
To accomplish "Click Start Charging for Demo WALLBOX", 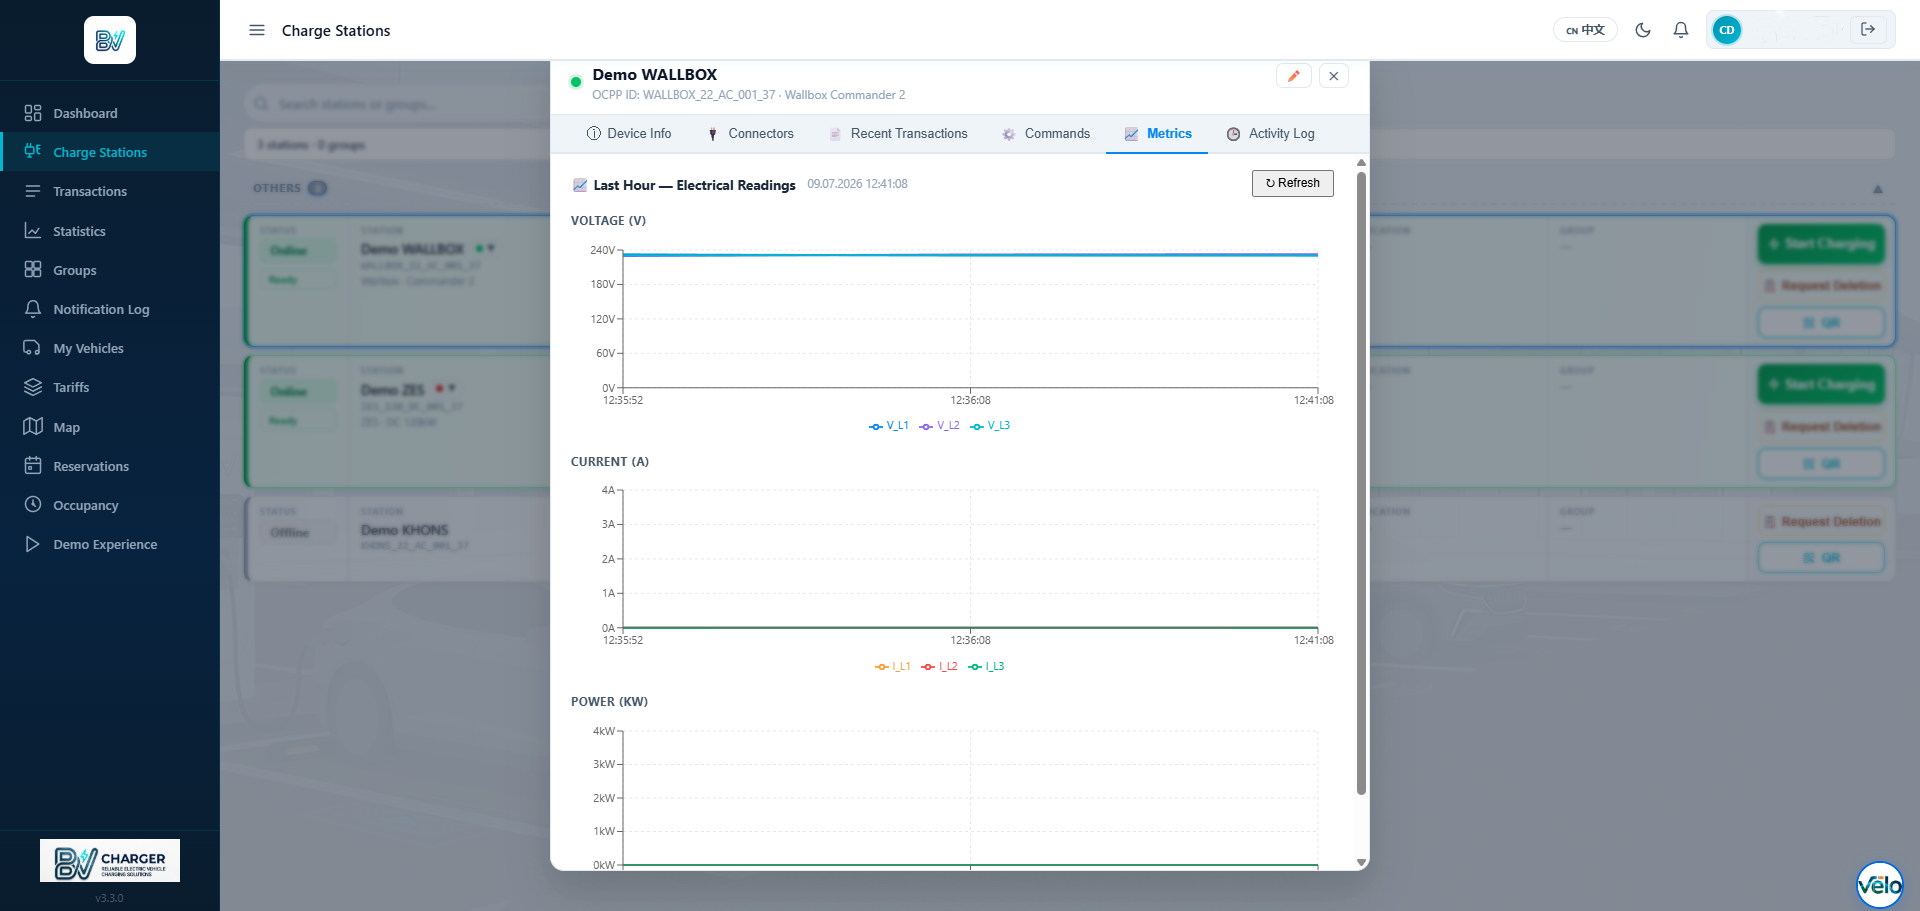I will 1821,244.
